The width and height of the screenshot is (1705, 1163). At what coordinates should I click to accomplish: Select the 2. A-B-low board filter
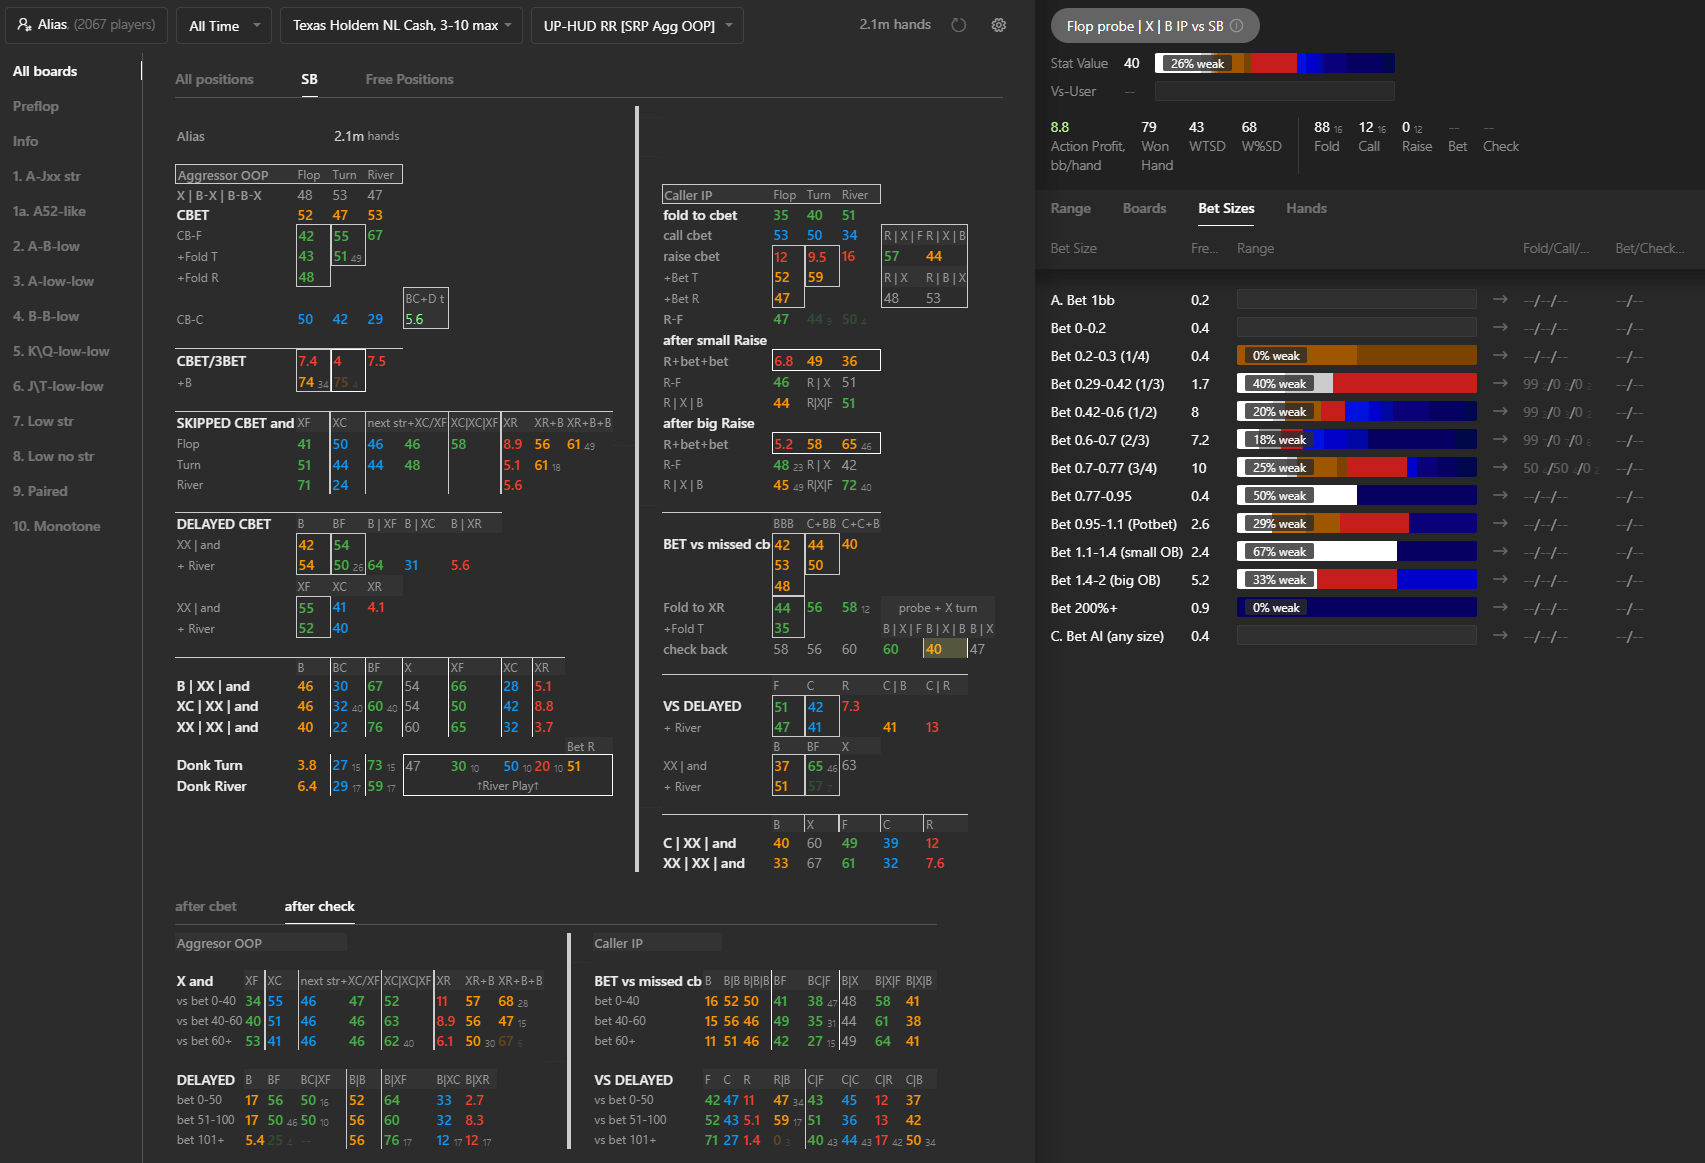46,246
